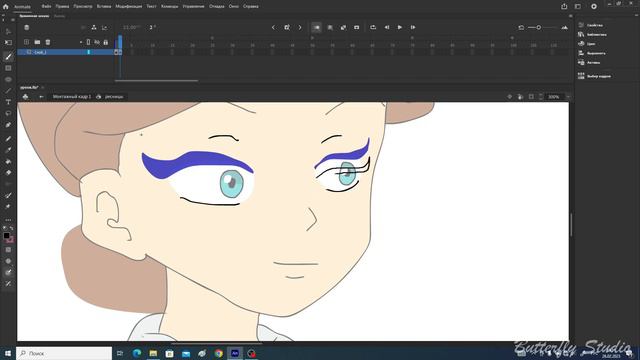This screenshot has width=640, height=360.
Task: Open the workspace switcher icon
Action: [578, 7]
